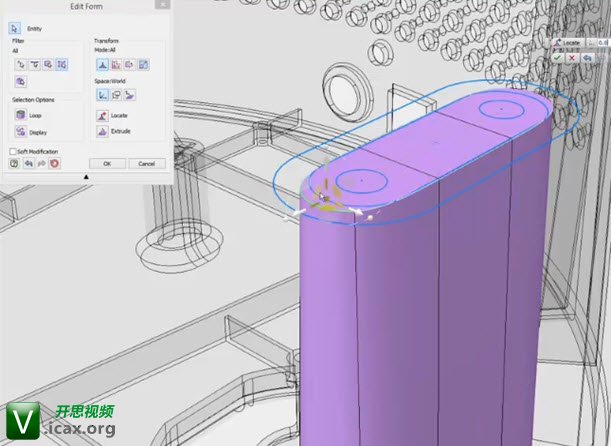611x446 pixels.
Task: Click the value field in the mini toolbar
Action: coord(604,42)
